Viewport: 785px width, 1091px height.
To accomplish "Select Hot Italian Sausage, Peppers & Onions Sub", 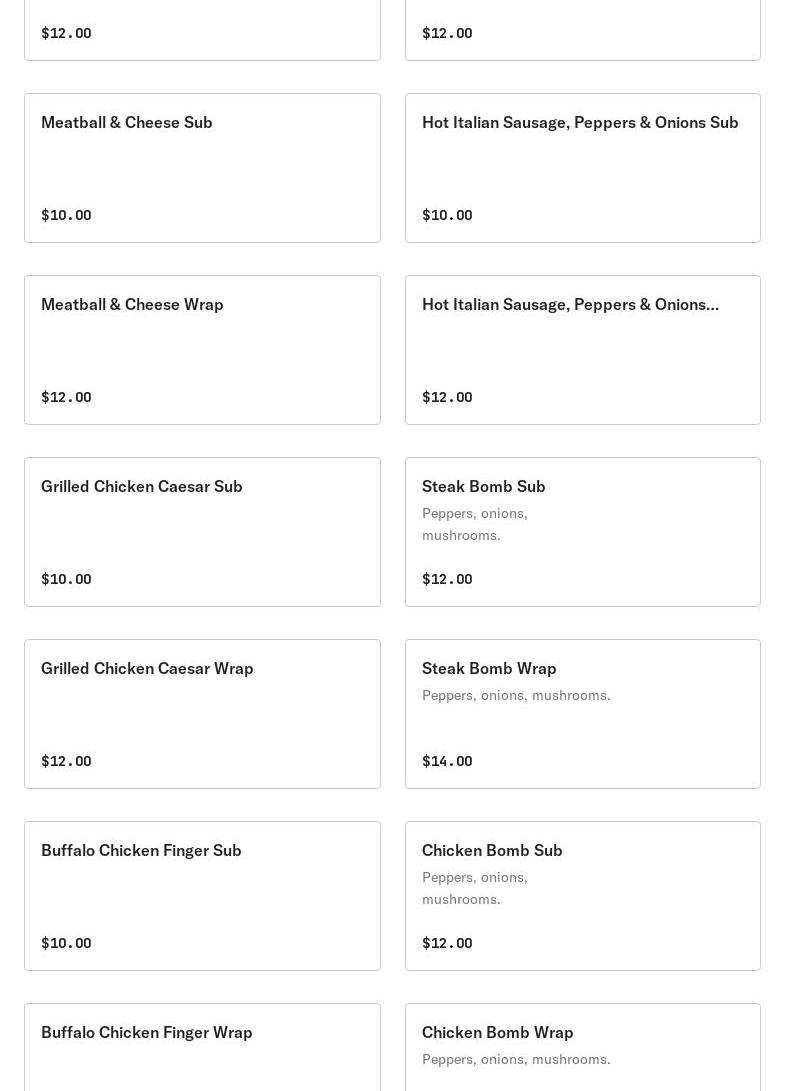I will (x=580, y=122).
